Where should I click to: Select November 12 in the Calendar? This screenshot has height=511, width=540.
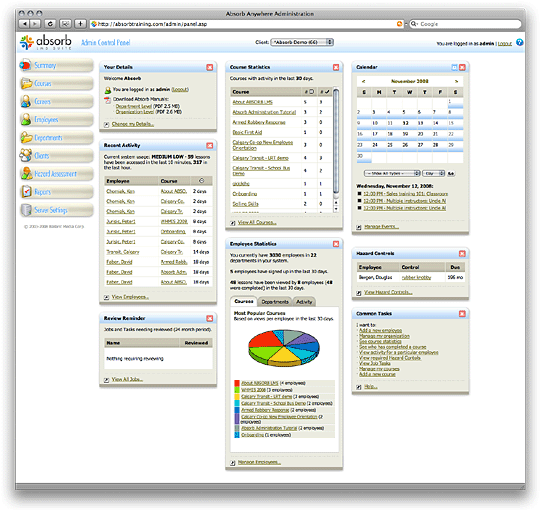pyautogui.click(x=405, y=123)
